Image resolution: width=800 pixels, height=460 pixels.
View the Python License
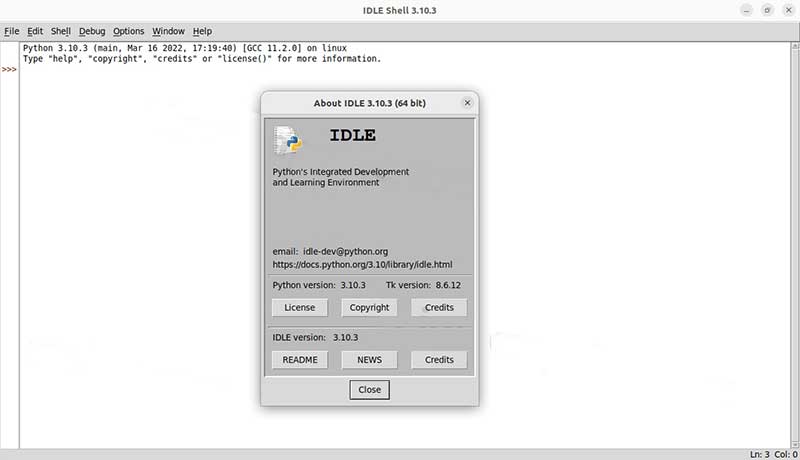click(x=299, y=308)
